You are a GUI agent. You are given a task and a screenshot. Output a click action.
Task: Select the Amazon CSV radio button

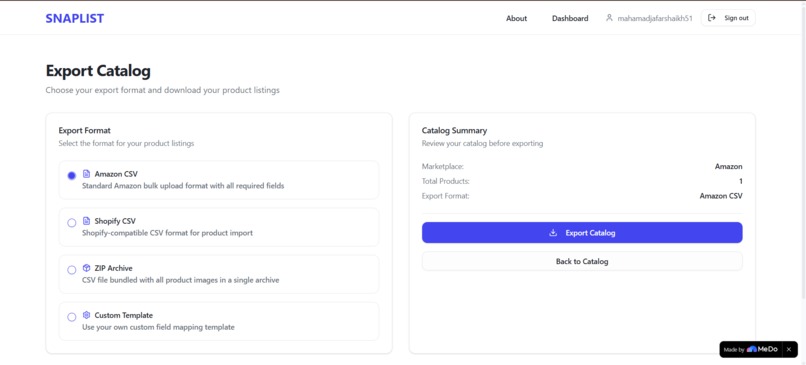72,176
